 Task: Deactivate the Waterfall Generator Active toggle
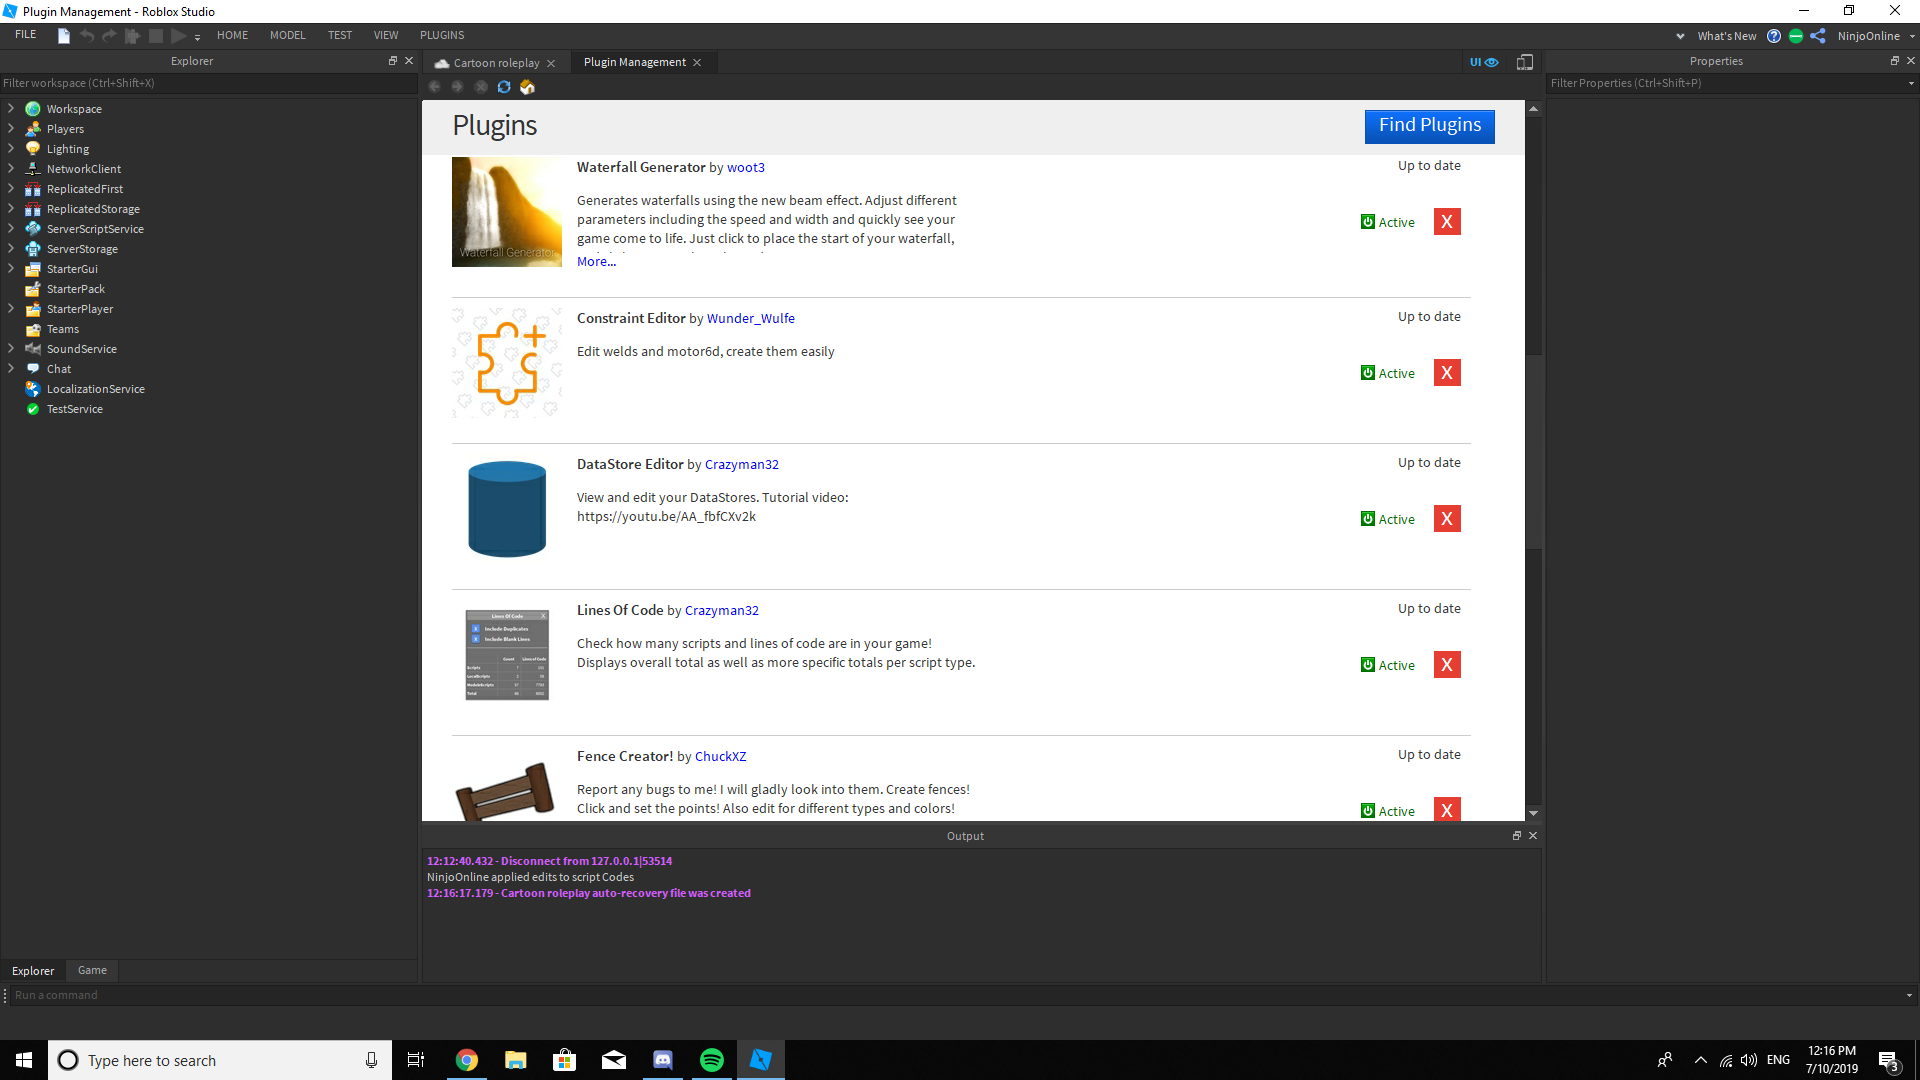point(1388,221)
